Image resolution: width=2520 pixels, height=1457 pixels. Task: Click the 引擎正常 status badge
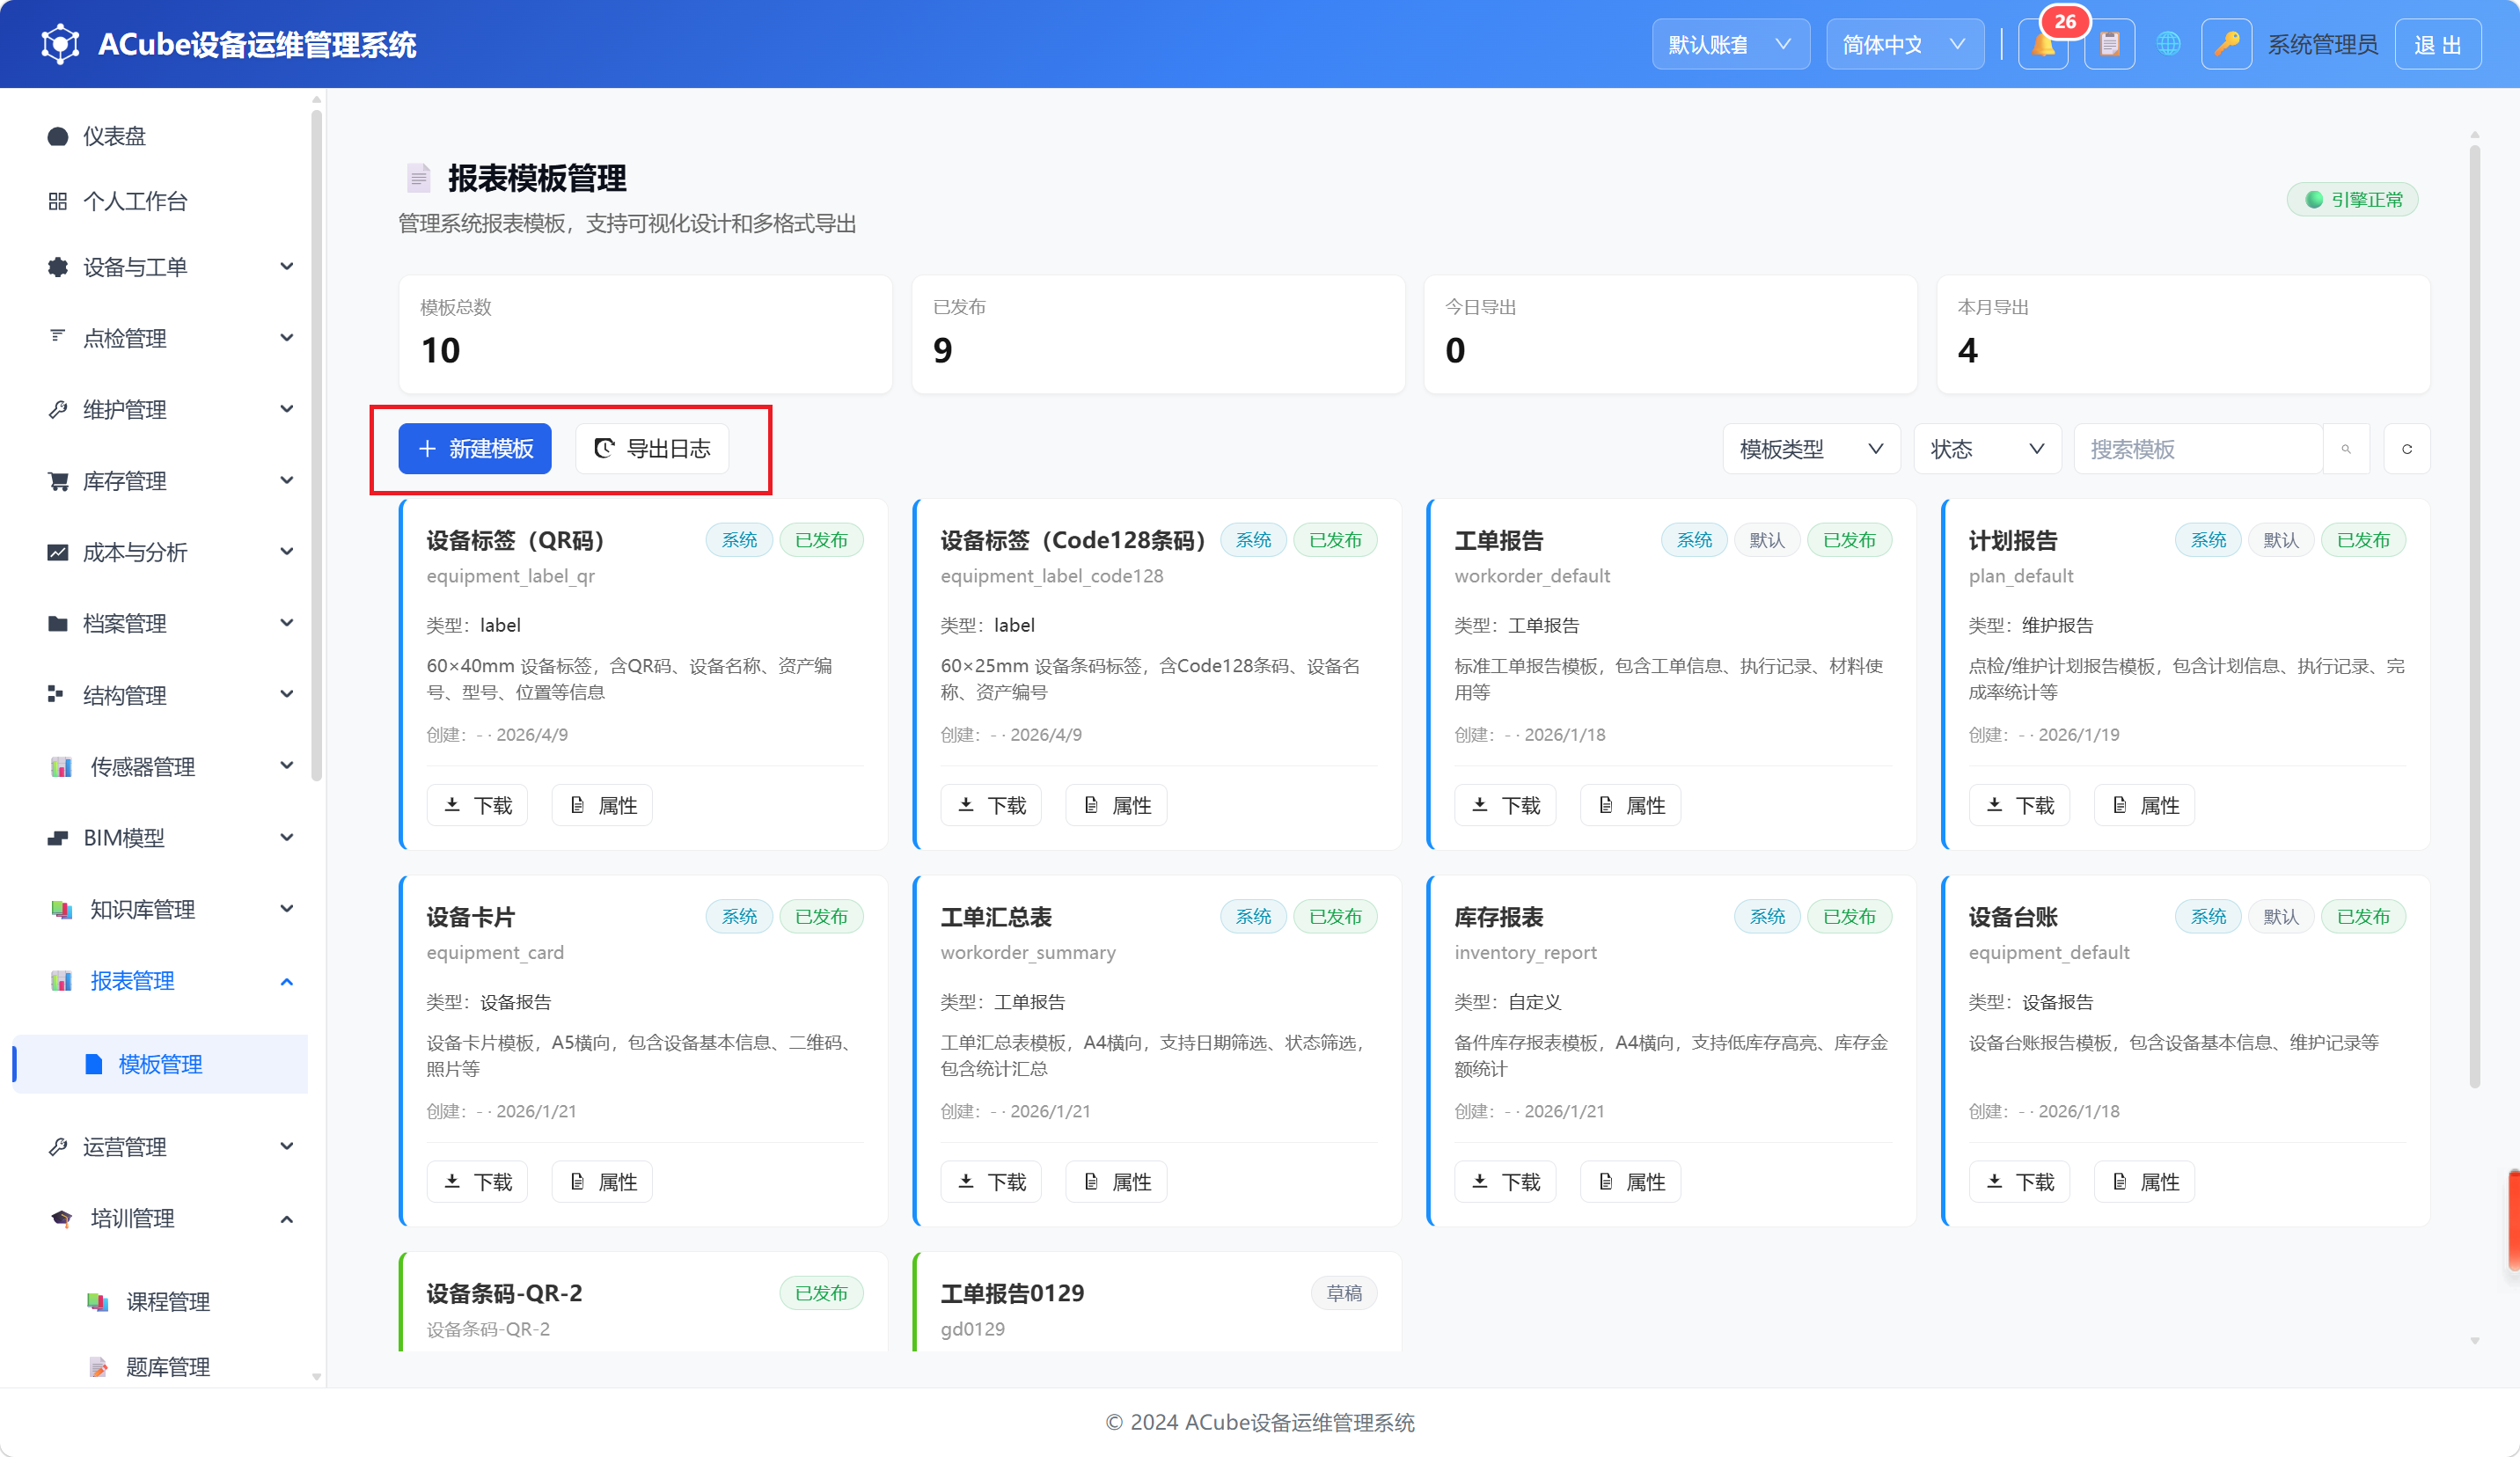pyautogui.click(x=2353, y=199)
